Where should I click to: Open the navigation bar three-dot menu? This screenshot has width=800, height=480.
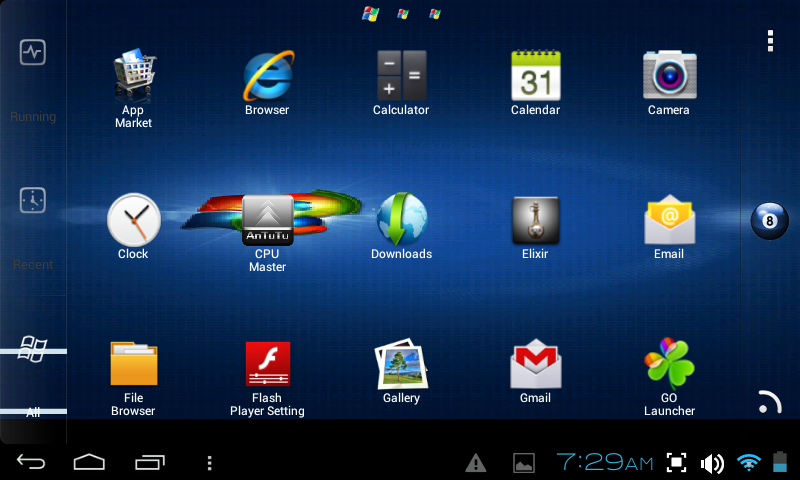pyautogui.click(x=209, y=463)
